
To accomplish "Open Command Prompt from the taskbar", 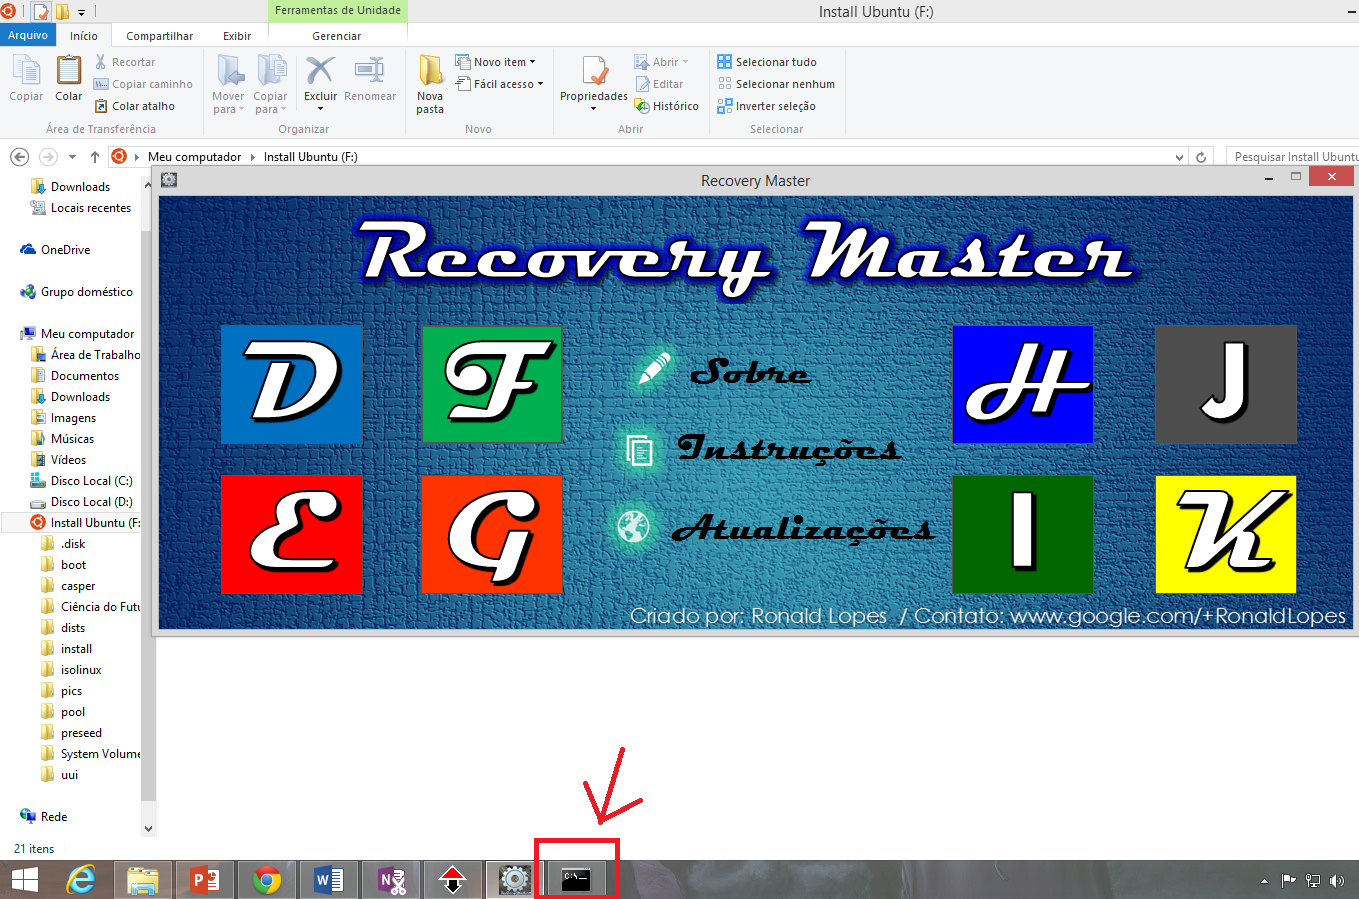I will coord(576,880).
